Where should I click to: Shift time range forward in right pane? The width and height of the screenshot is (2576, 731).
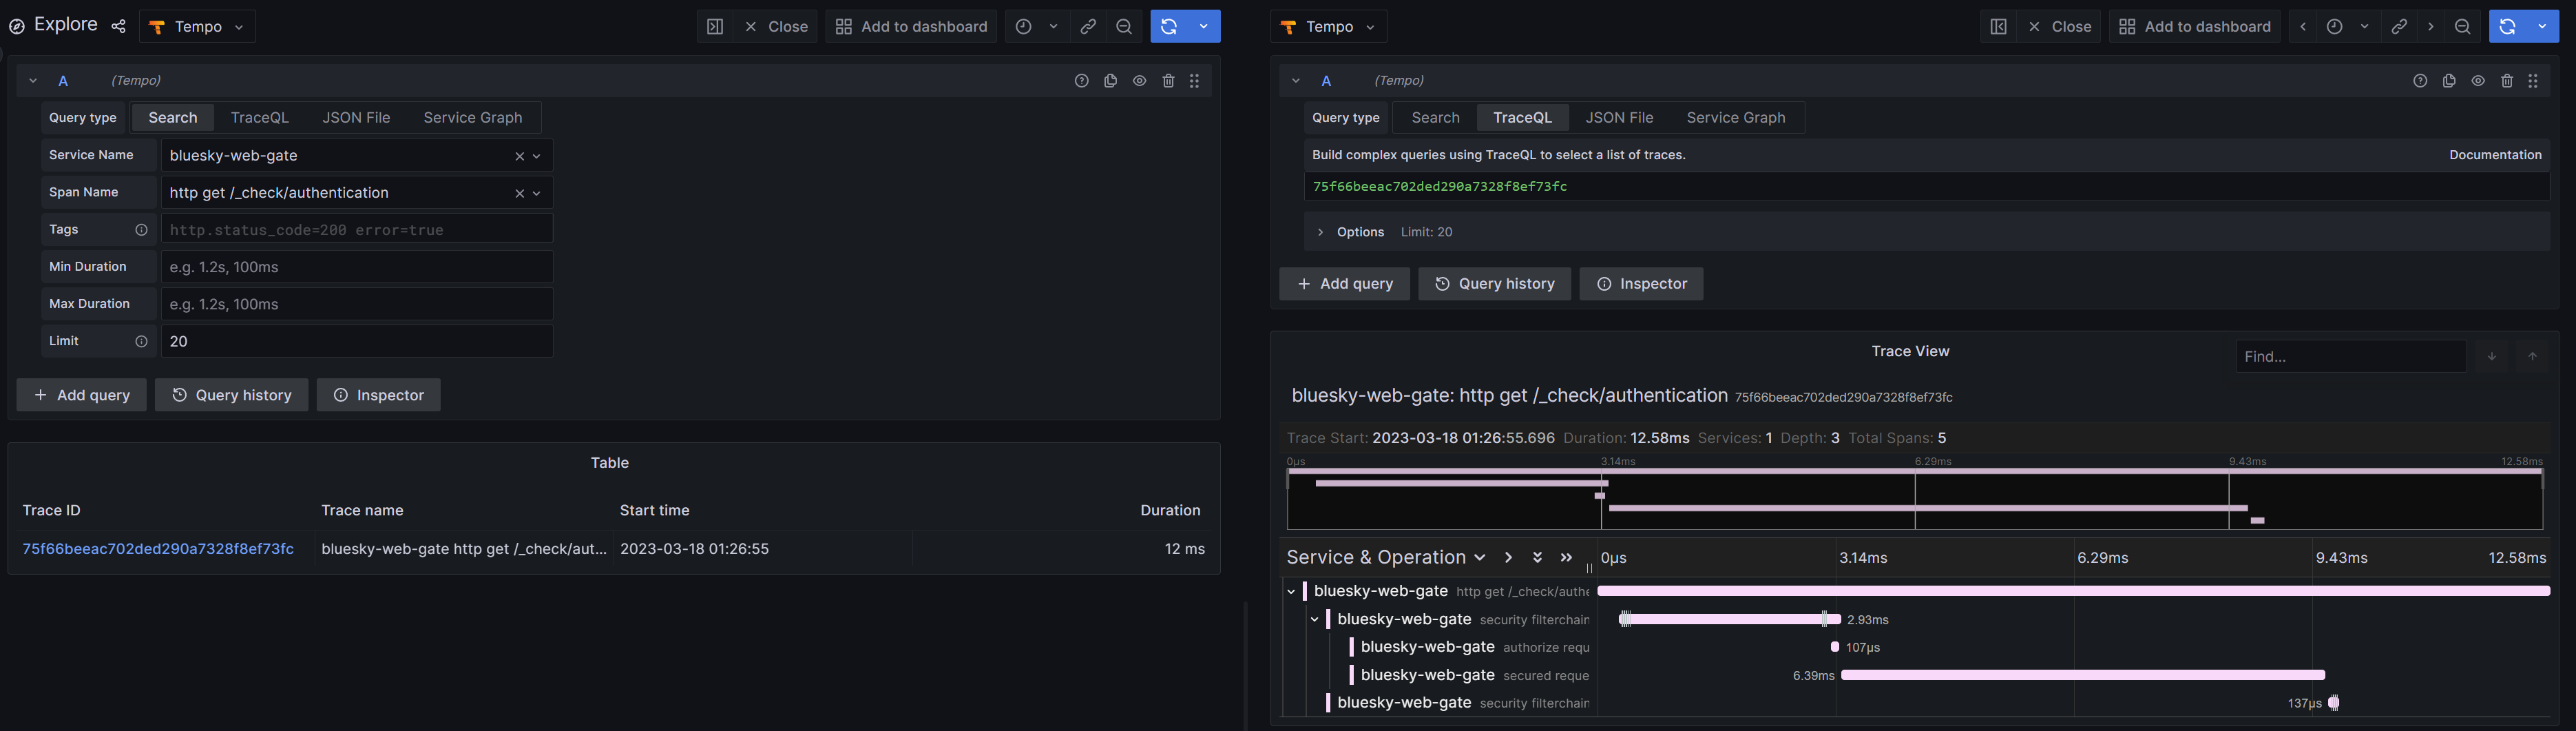2431,27
